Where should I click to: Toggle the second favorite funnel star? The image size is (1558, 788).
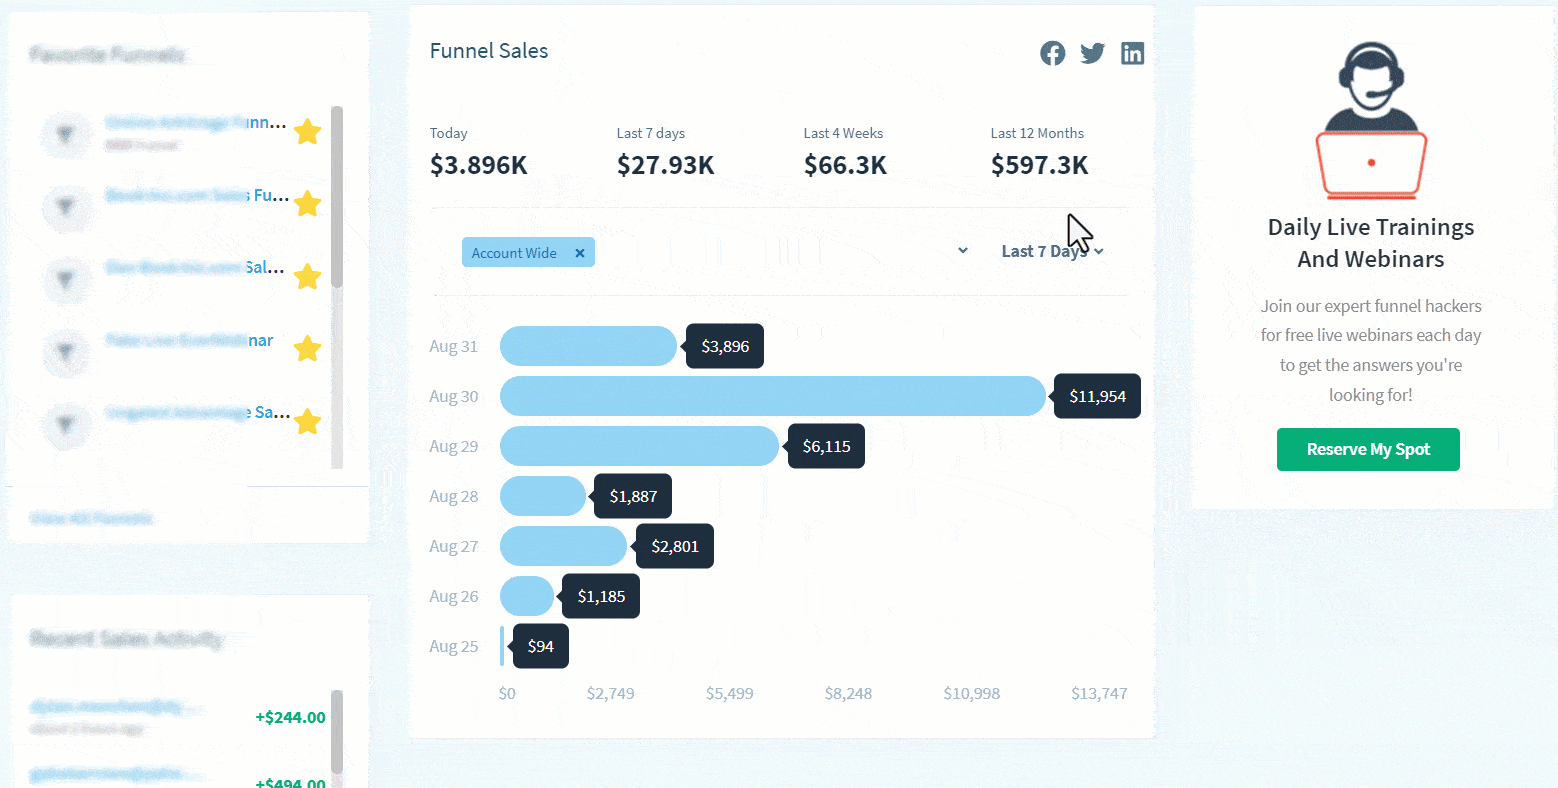[x=308, y=203]
